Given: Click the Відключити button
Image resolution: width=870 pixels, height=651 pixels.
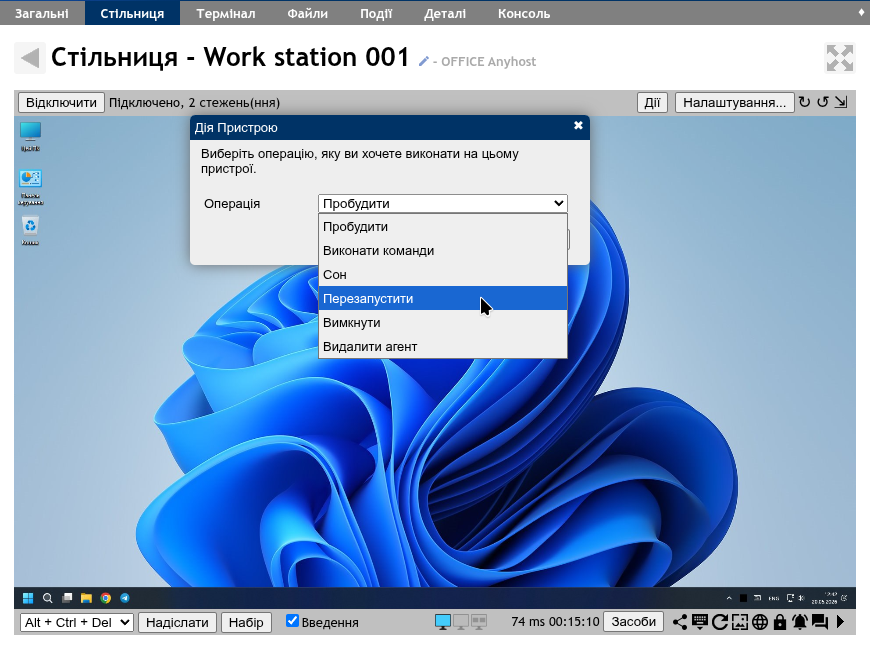Looking at the screenshot, I should pos(61,103).
